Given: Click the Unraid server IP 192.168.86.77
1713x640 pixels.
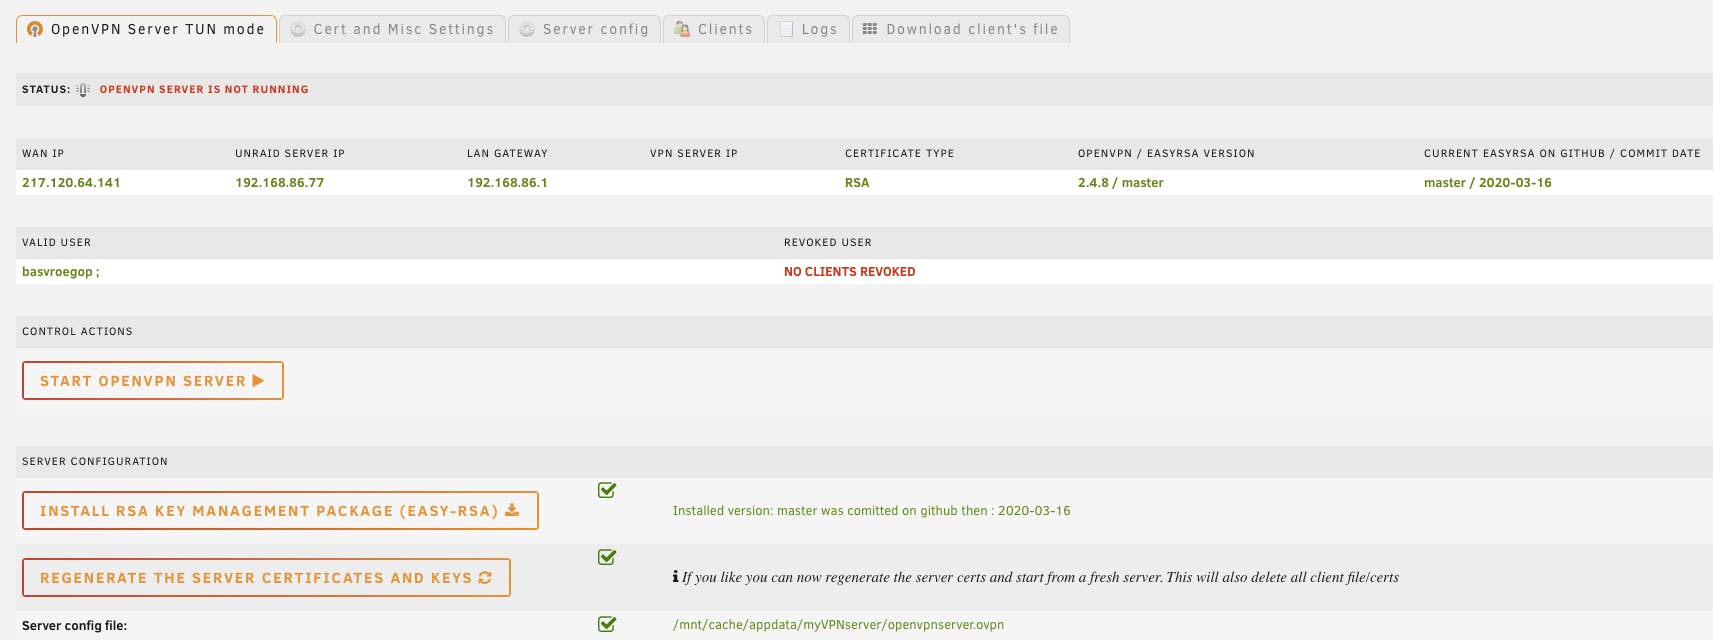Looking at the screenshot, I should [x=279, y=182].
